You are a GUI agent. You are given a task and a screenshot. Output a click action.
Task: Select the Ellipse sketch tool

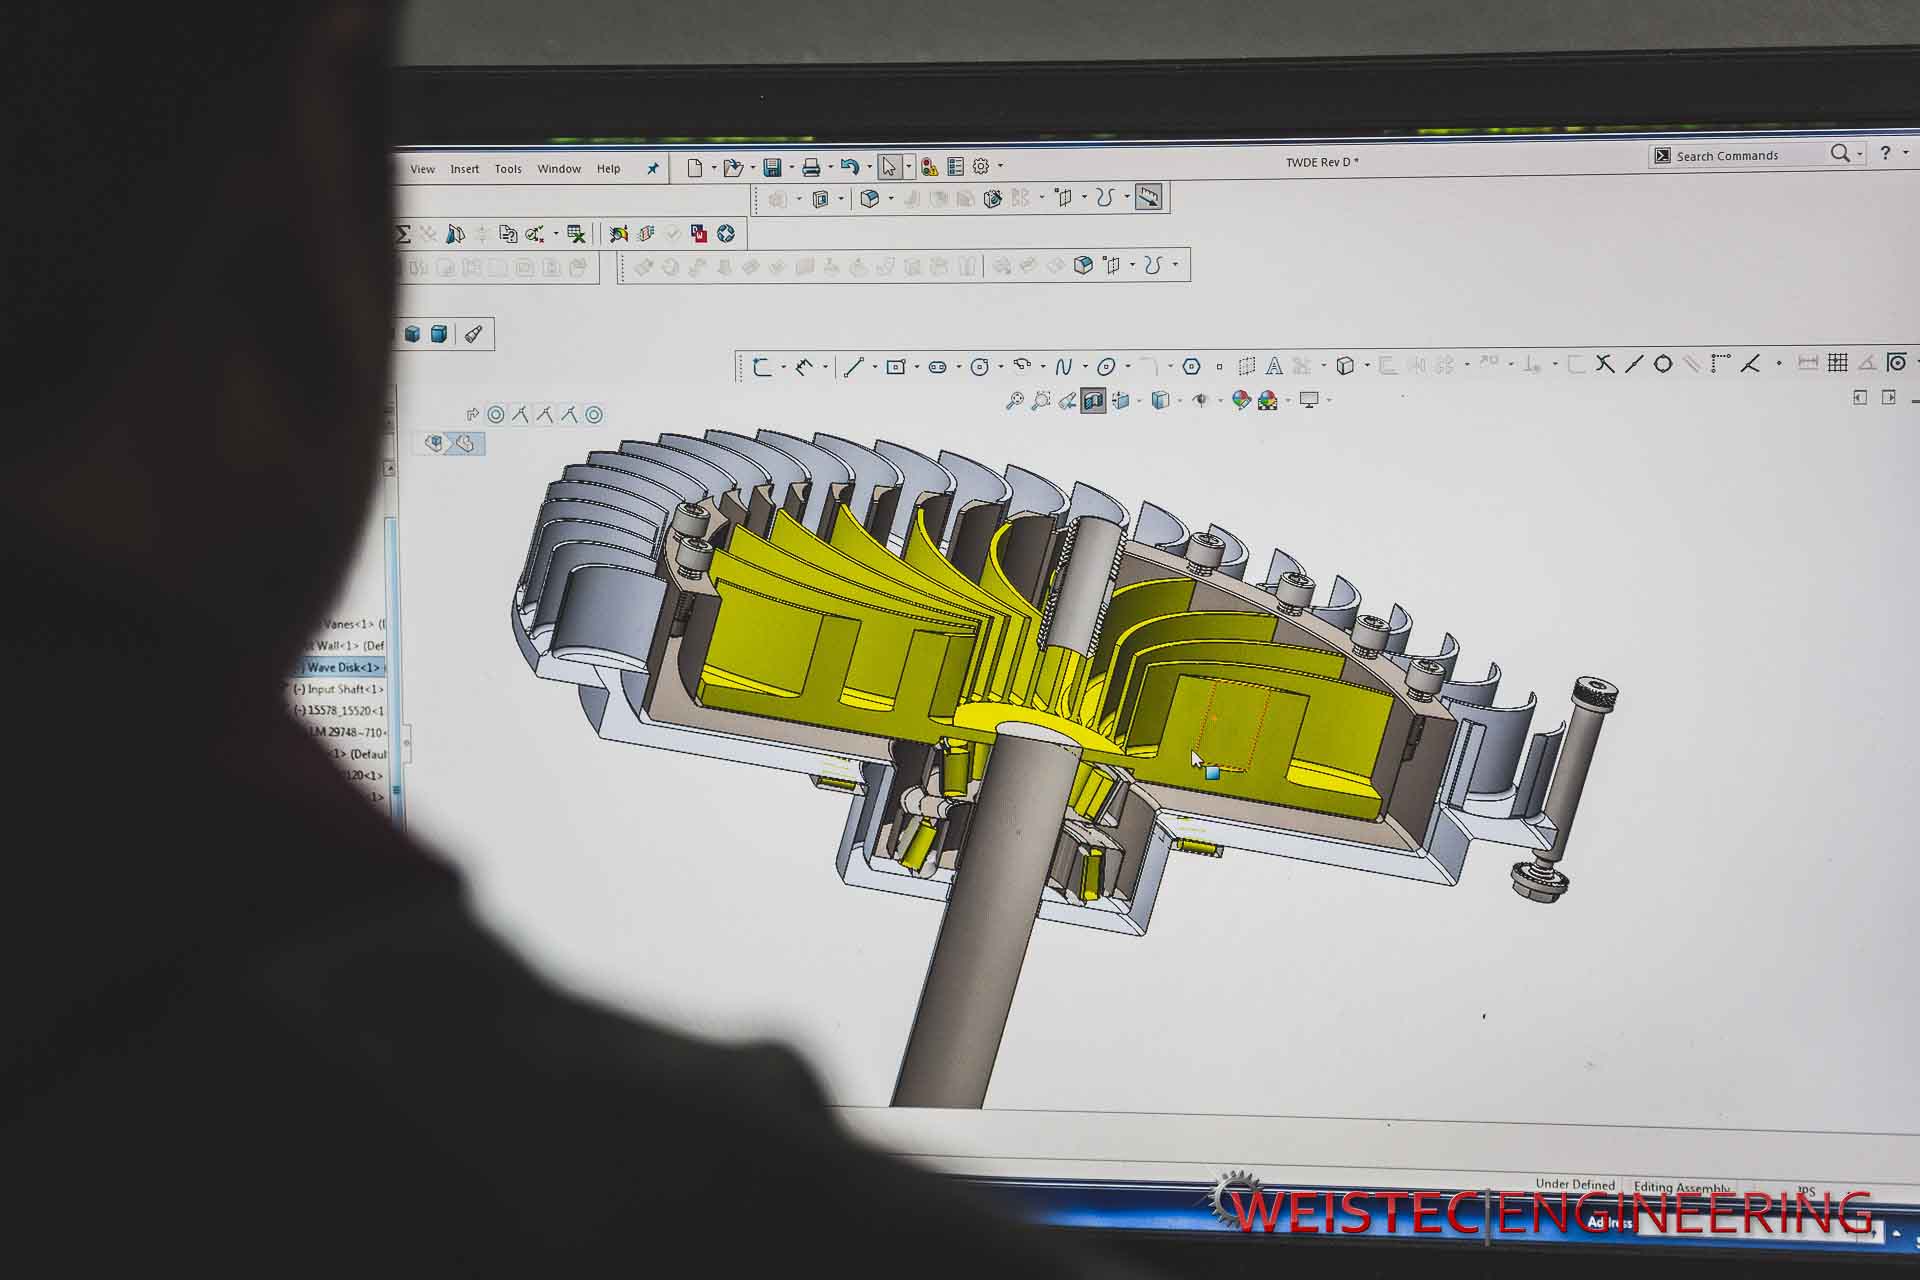click(1106, 366)
